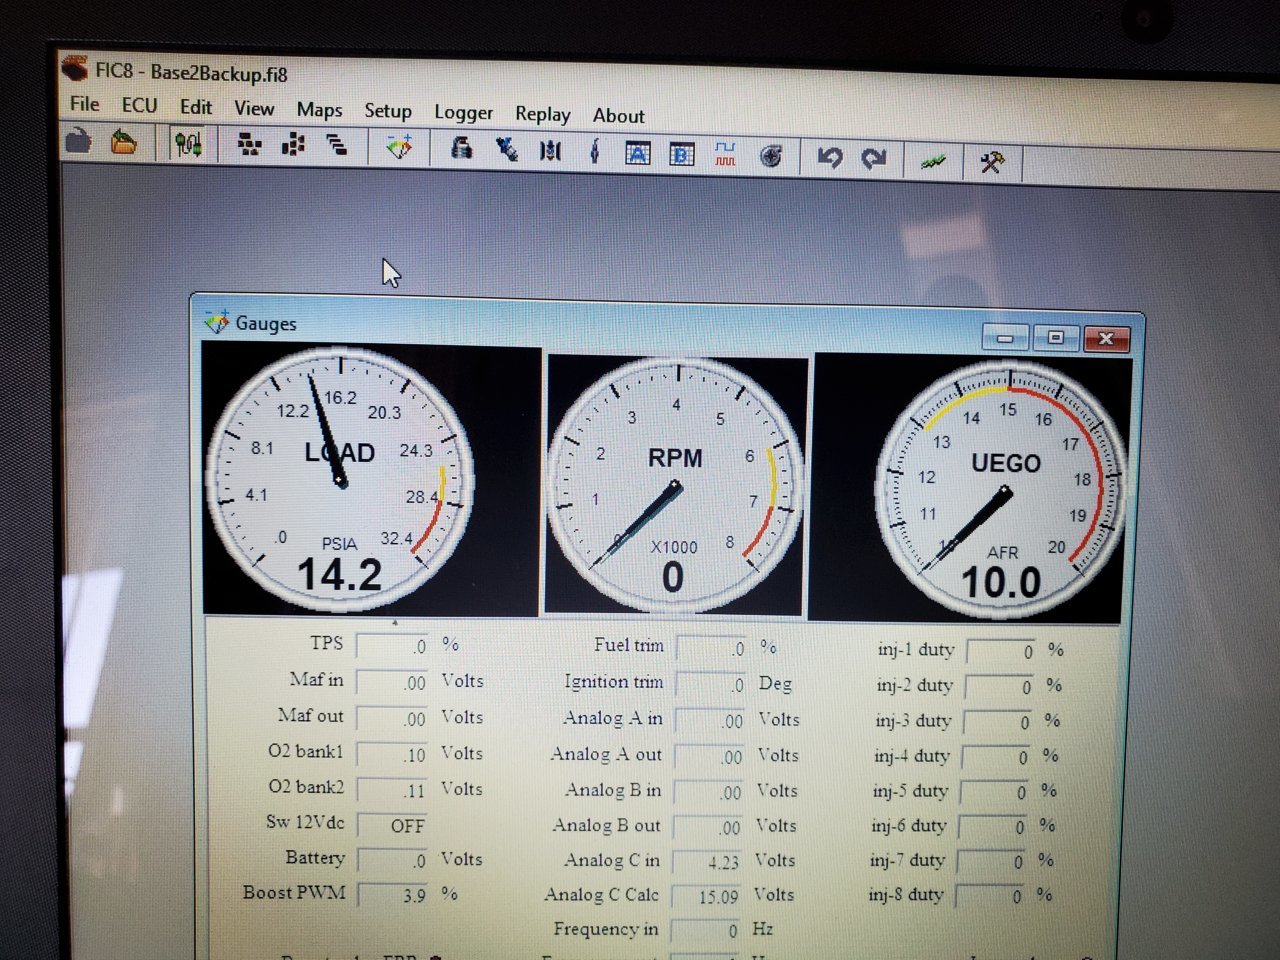This screenshot has height=960, width=1280.
Task: Open the Replay menu
Action: [x=543, y=115]
